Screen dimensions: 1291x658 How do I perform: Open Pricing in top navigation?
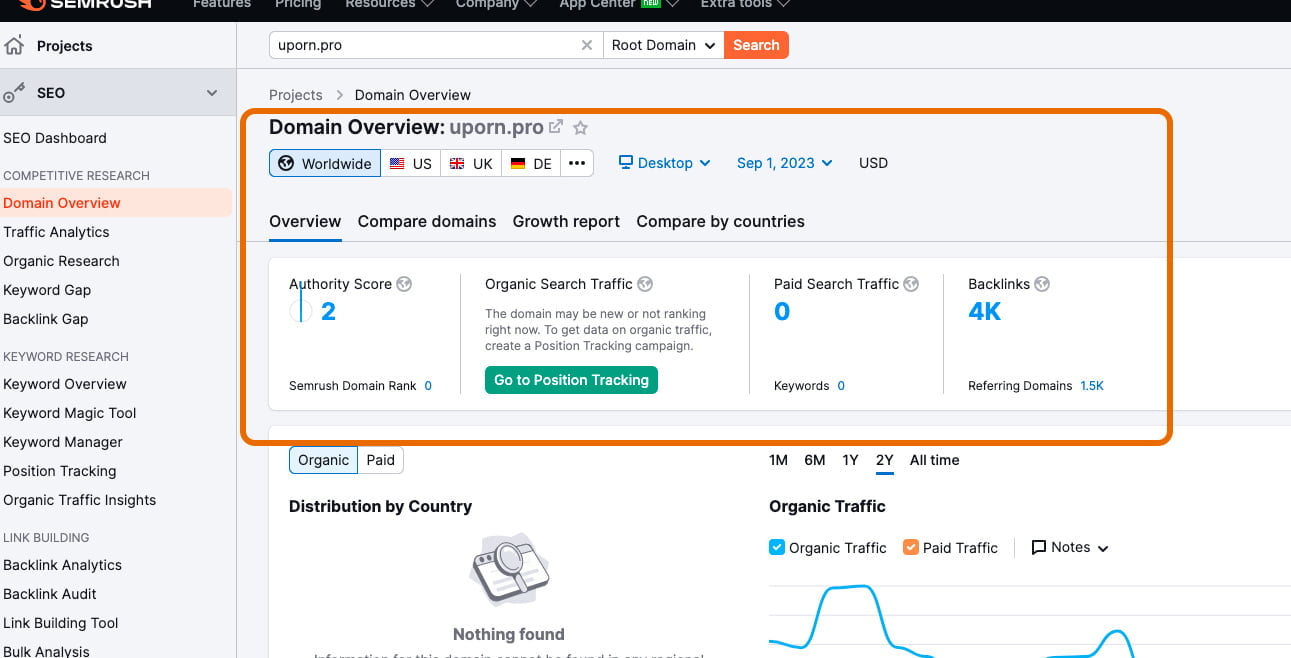298,4
